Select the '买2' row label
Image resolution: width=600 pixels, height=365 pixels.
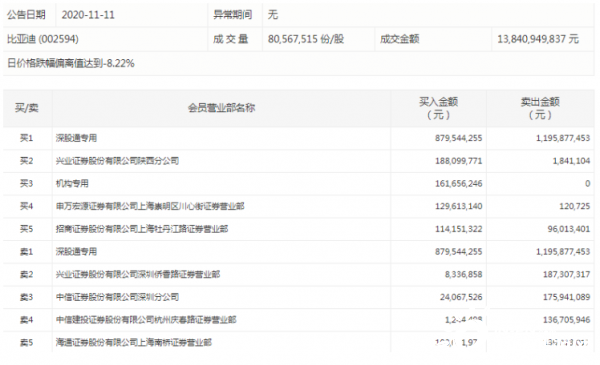26,161
